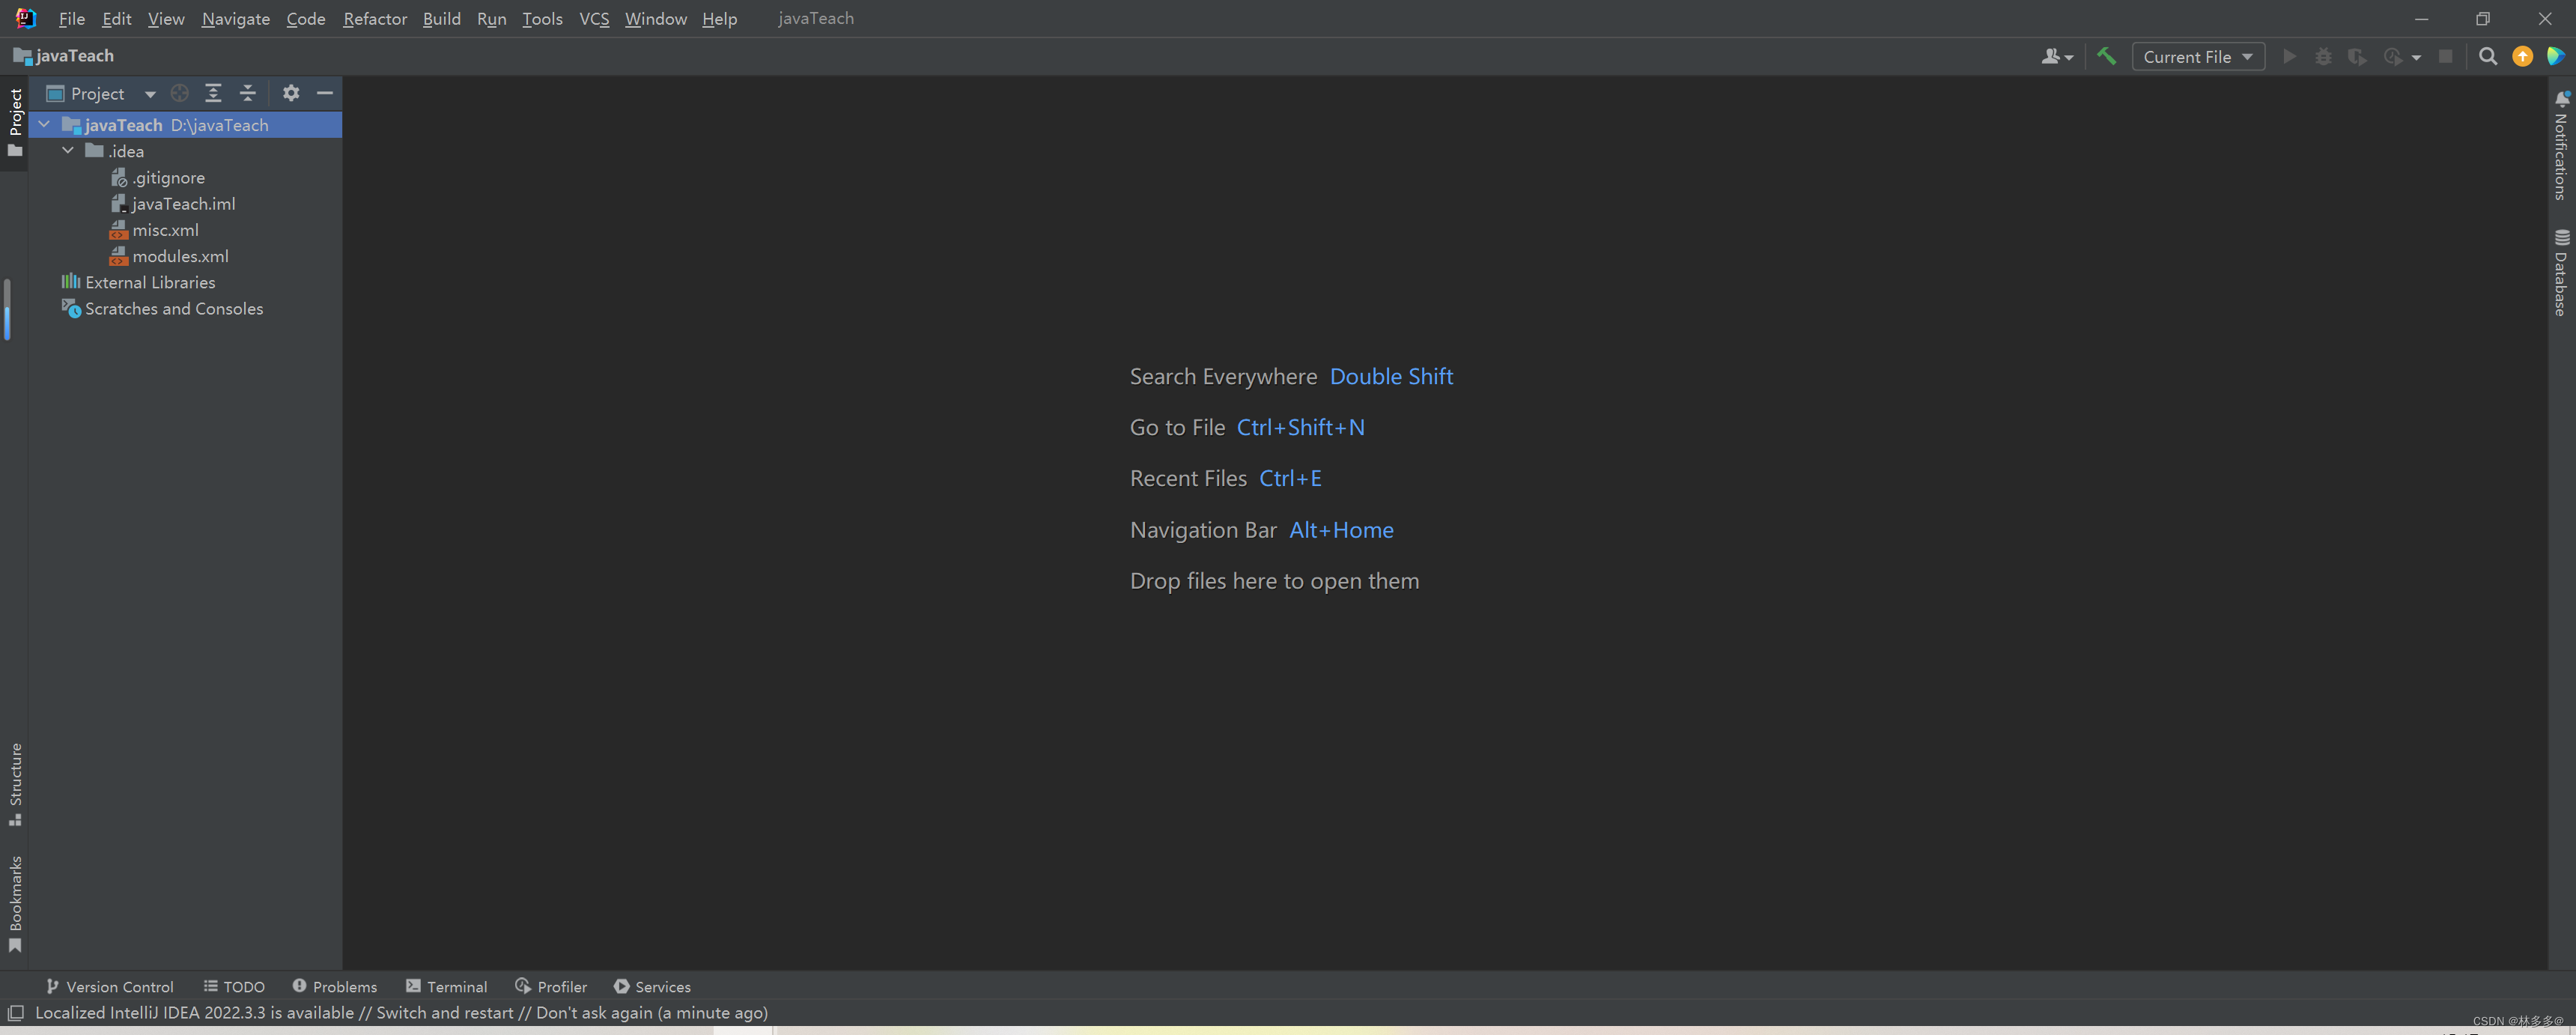The width and height of the screenshot is (2576, 1035).
Task: Open the Profiler tool window
Action: 550,986
